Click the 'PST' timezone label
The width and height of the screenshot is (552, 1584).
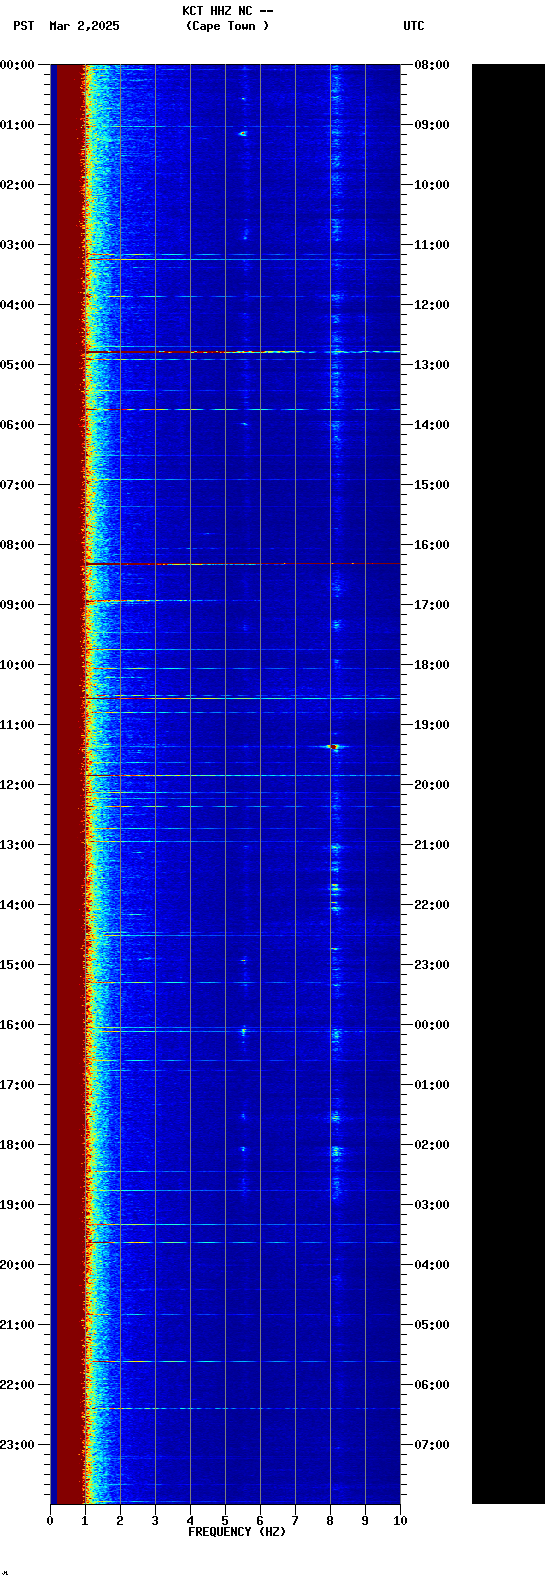click(24, 26)
